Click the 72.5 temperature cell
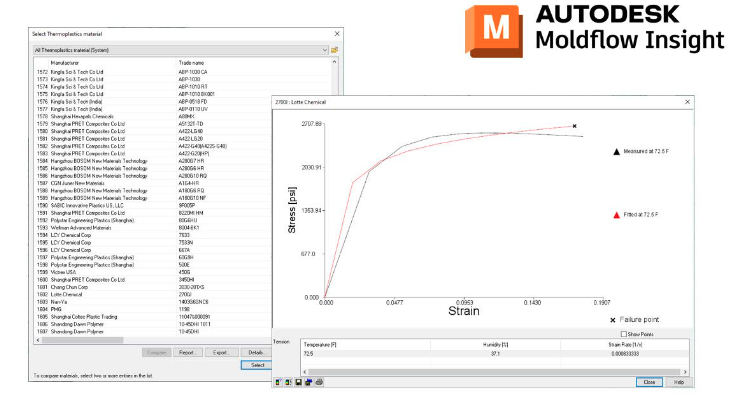Screen dimensions: 729x405 click(x=365, y=354)
